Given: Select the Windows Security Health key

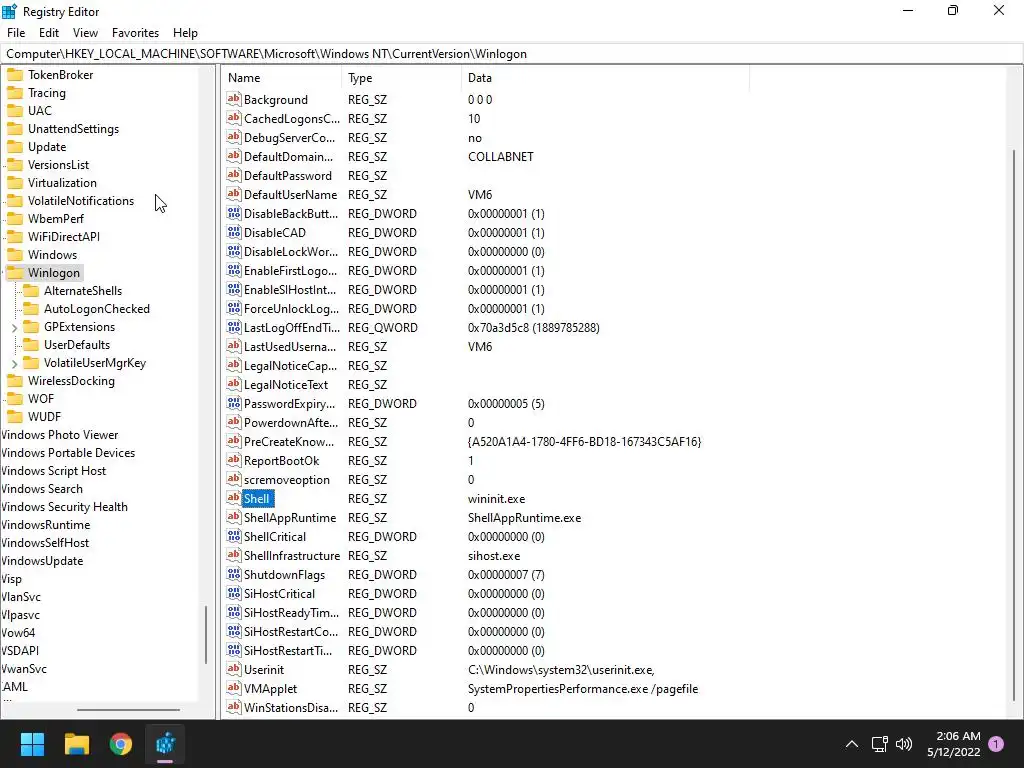Looking at the screenshot, I should tap(64, 507).
